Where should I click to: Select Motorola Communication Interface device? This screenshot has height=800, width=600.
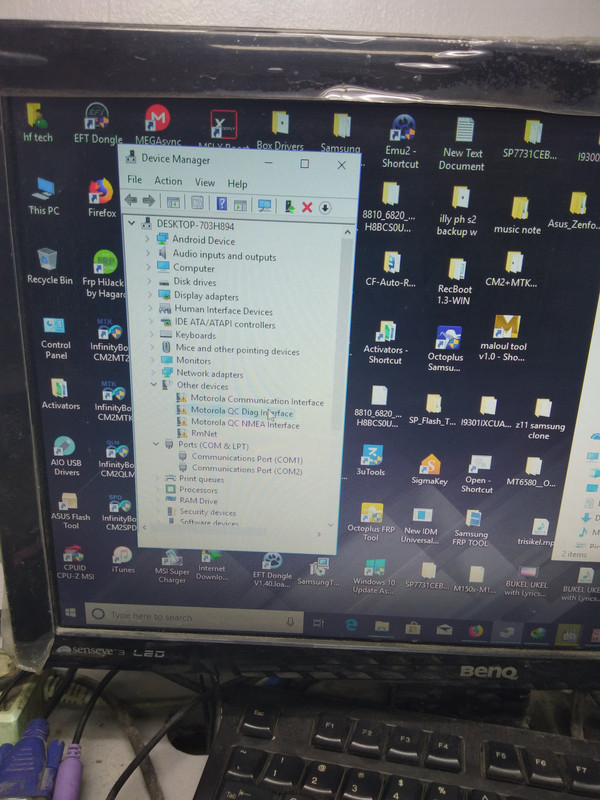[257, 401]
